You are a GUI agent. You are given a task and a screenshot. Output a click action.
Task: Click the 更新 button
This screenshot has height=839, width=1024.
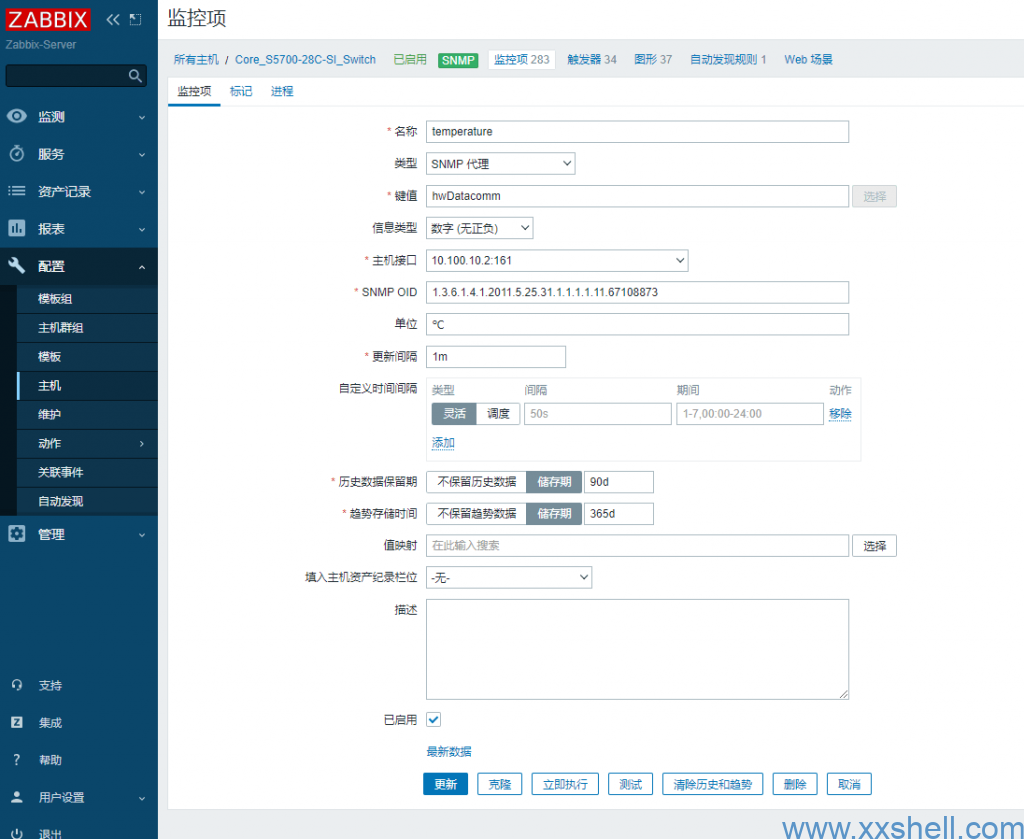[x=445, y=785]
